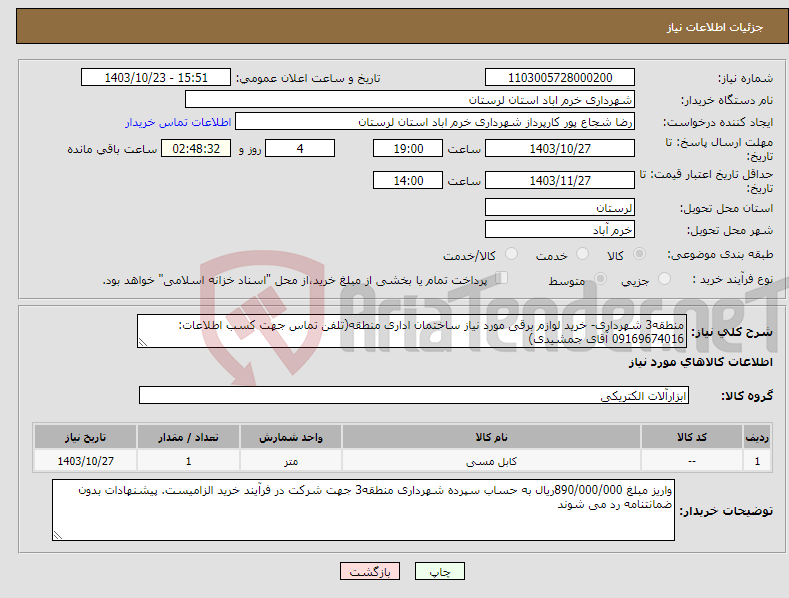Click the buyer notes text area
The height and width of the screenshot is (598, 789).
[363, 510]
